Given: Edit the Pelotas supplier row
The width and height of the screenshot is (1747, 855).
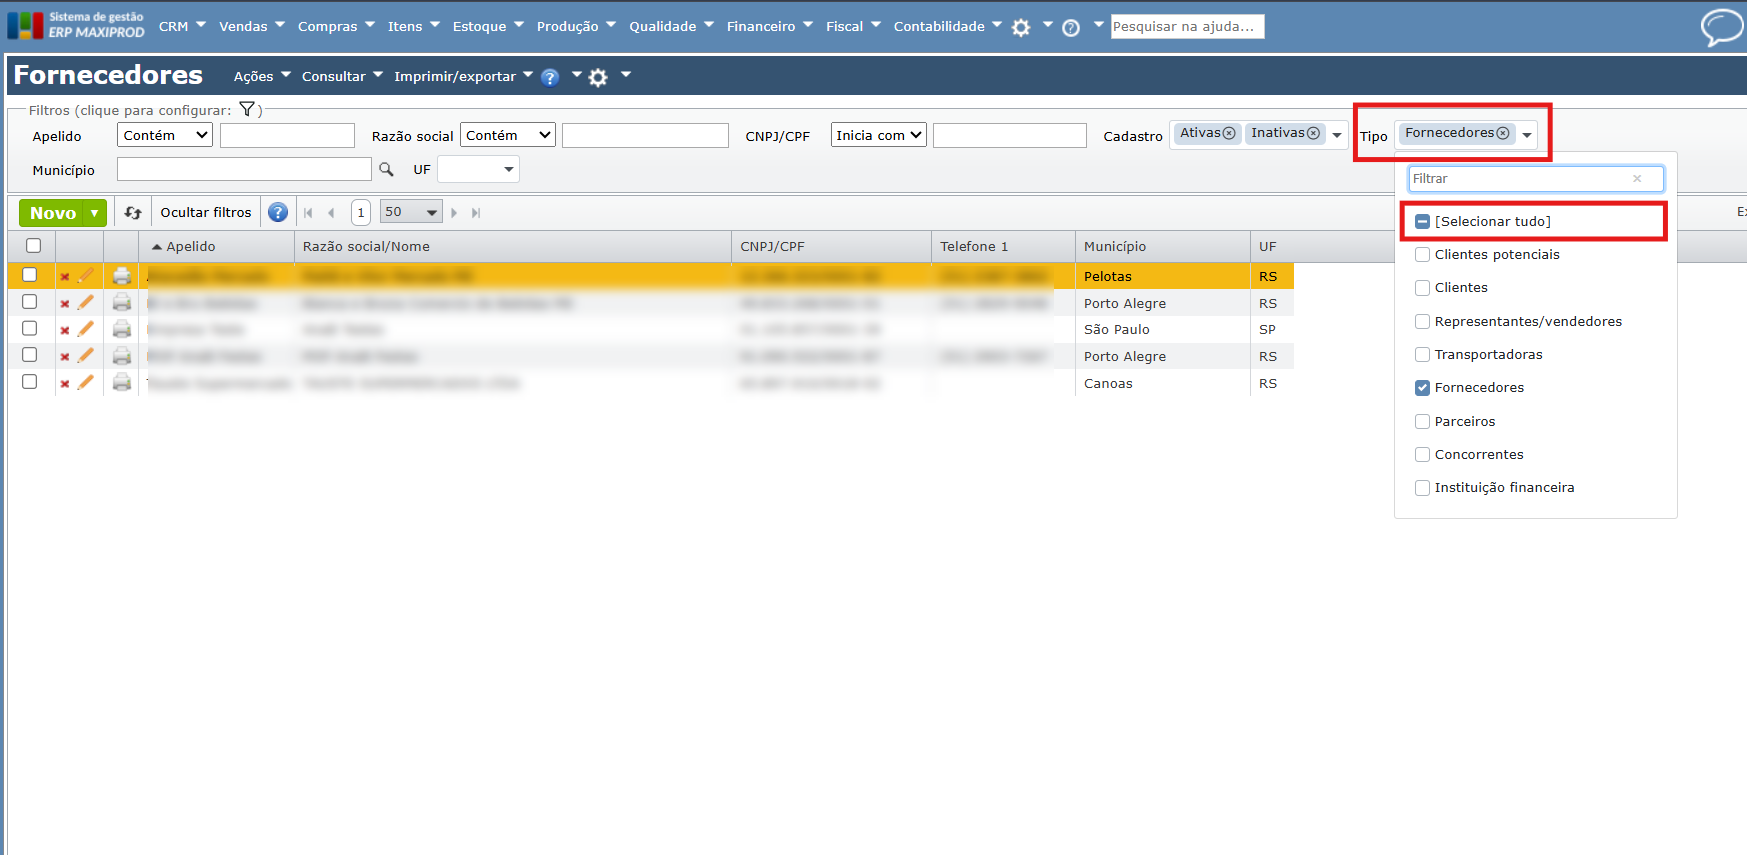Looking at the screenshot, I should pos(86,275).
